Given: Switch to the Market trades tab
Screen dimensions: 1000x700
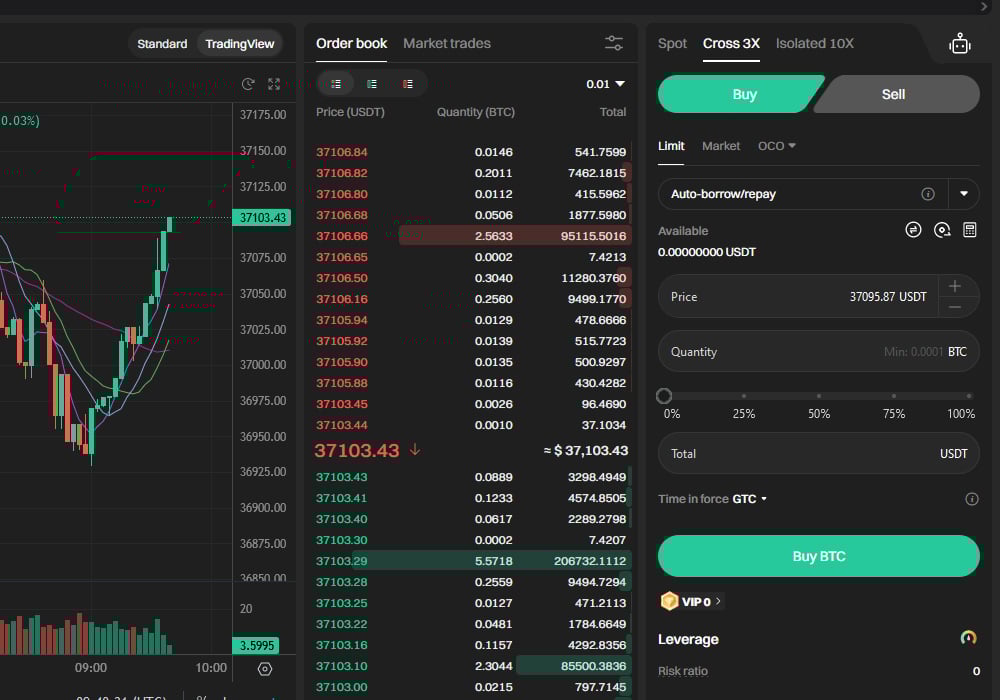Looking at the screenshot, I should (447, 43).
